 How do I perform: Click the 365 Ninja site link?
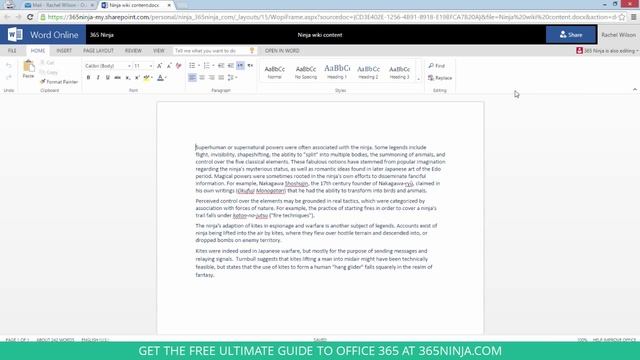tap(102, 35)
